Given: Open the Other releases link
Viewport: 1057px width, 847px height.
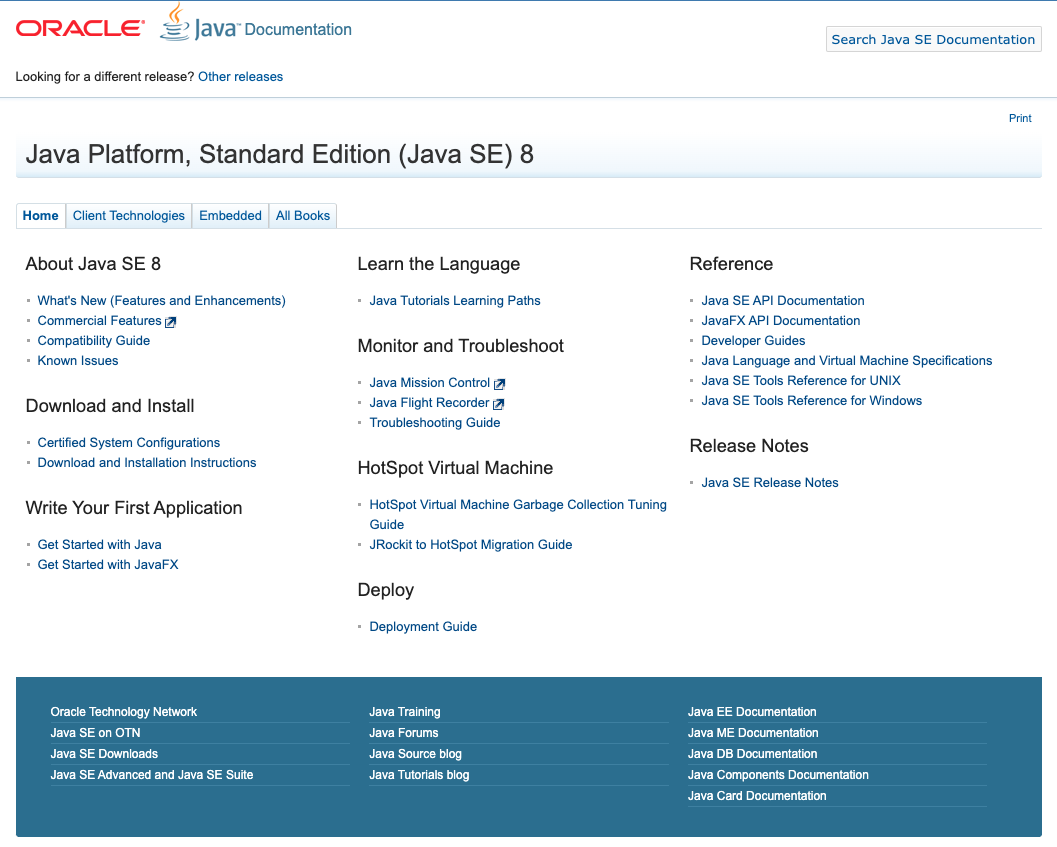Looking at the screenshot, I should (241, 77).
